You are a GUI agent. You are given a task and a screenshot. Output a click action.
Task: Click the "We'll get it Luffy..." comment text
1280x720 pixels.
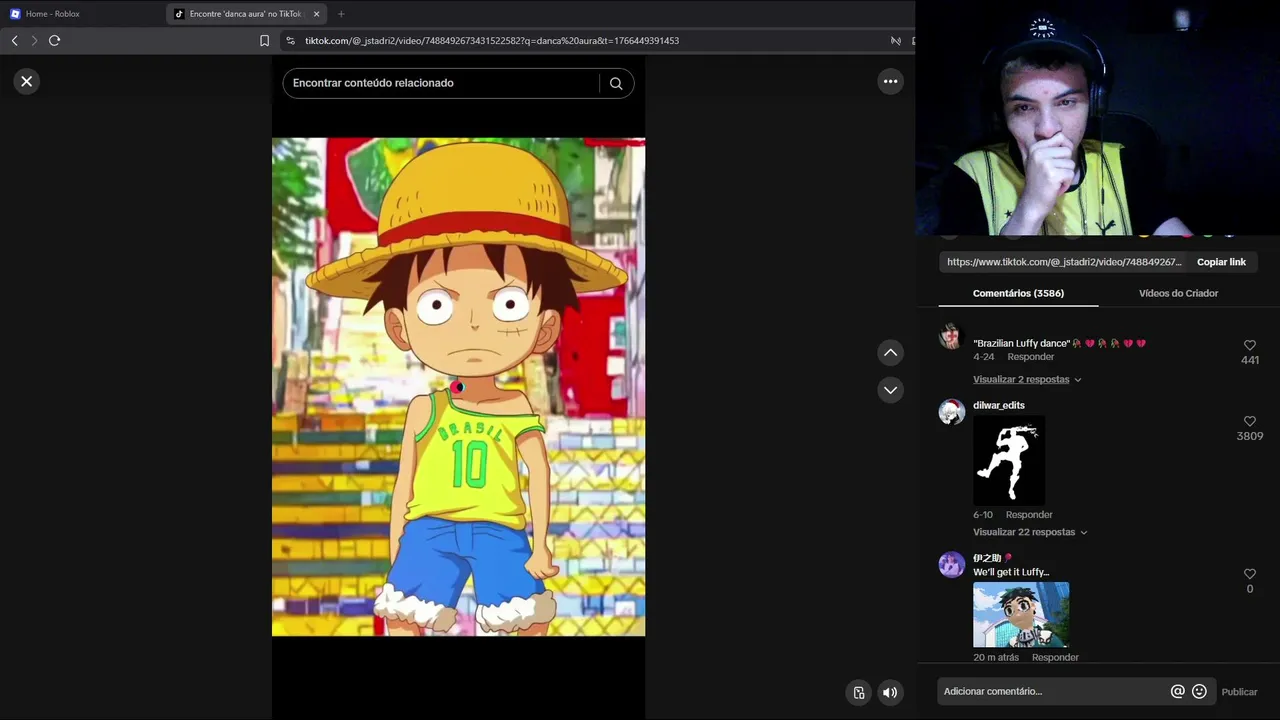[x=1011, y=572]
